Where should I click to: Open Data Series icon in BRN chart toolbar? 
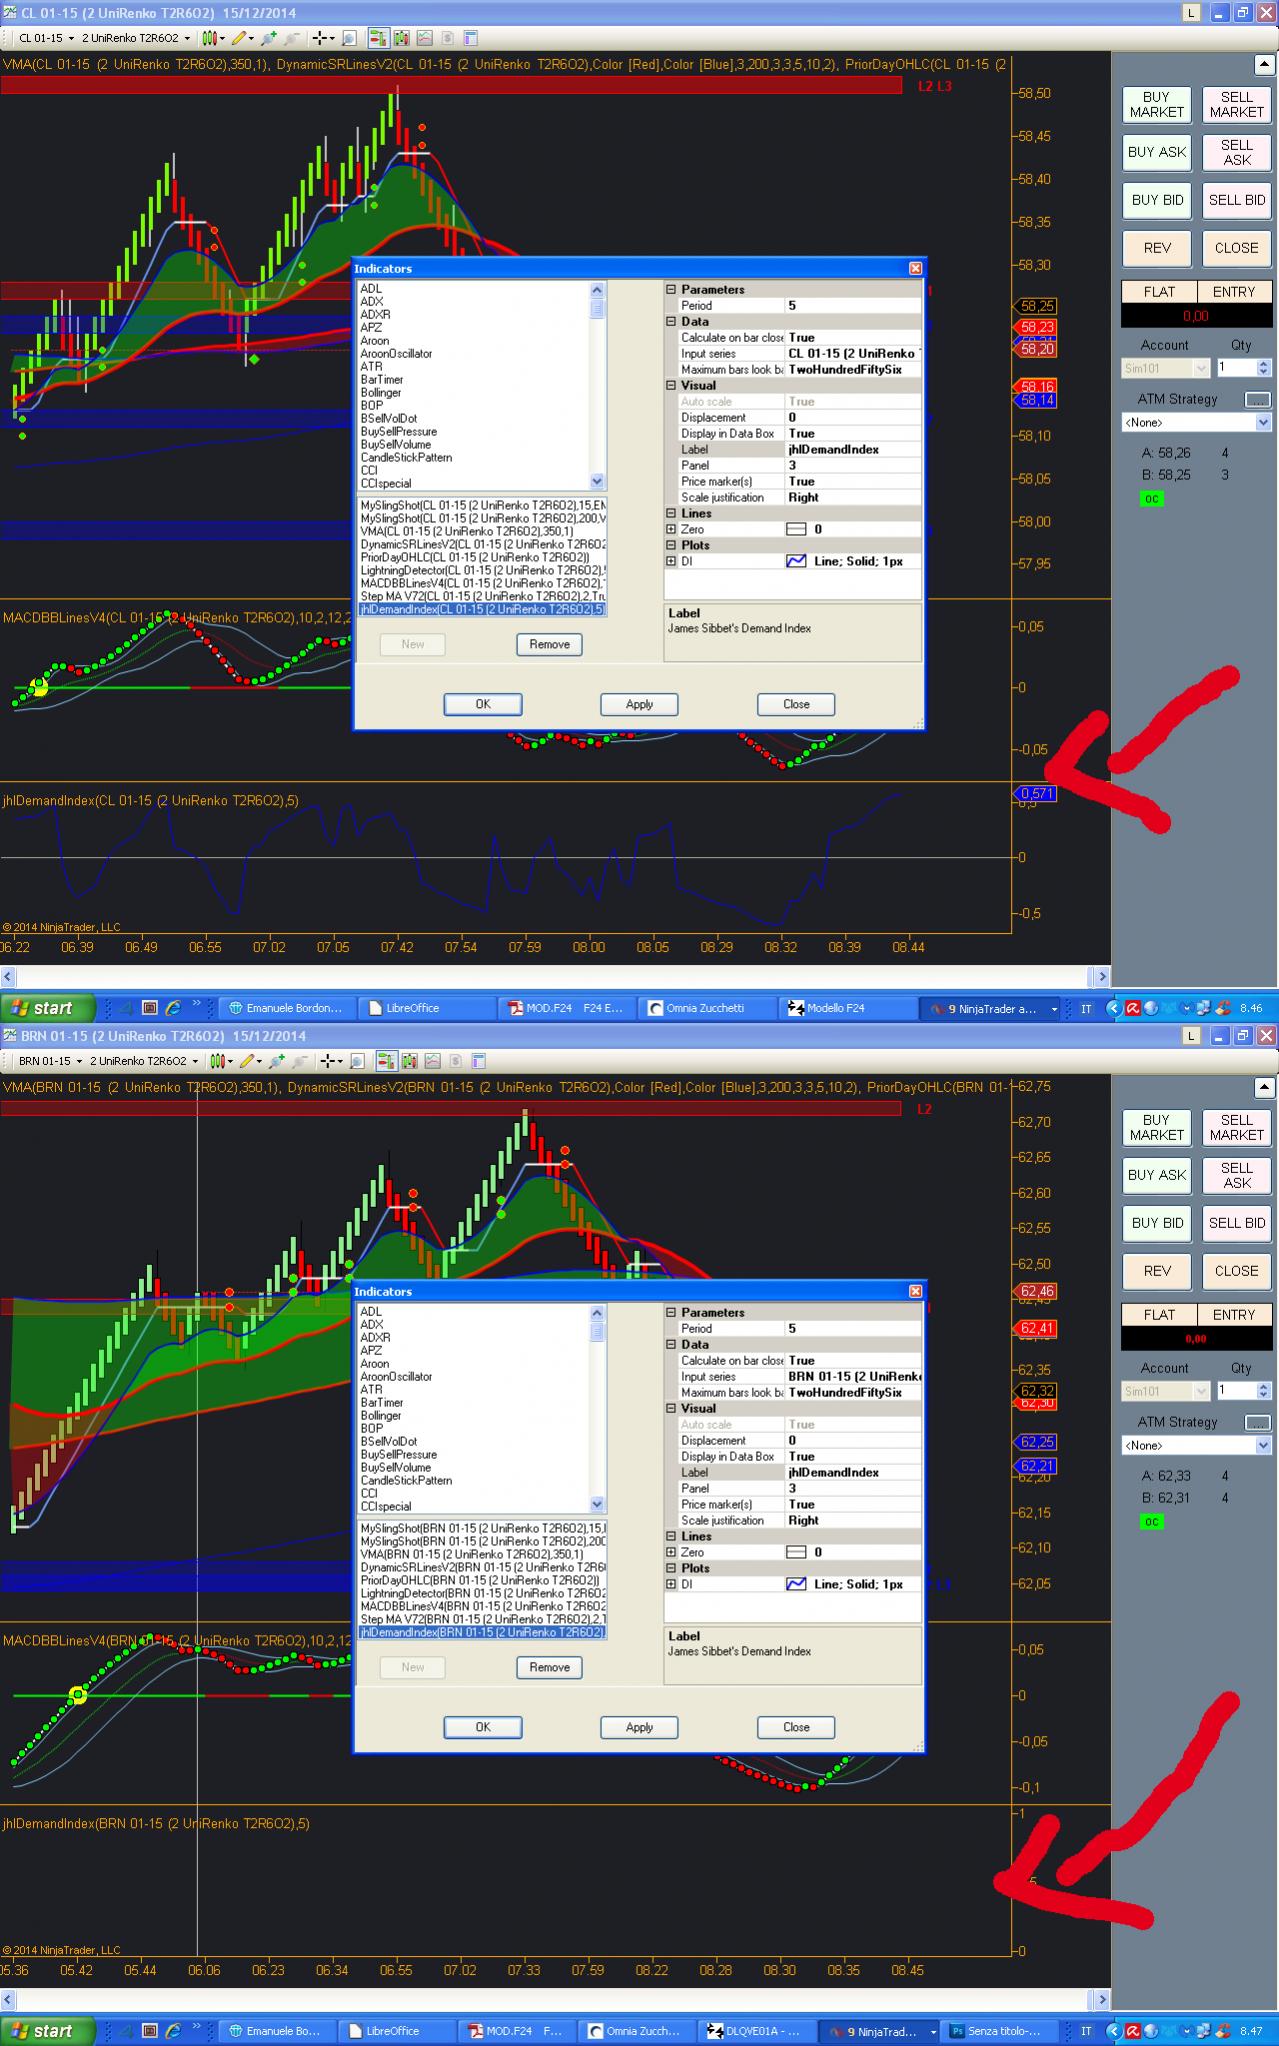409,1061
